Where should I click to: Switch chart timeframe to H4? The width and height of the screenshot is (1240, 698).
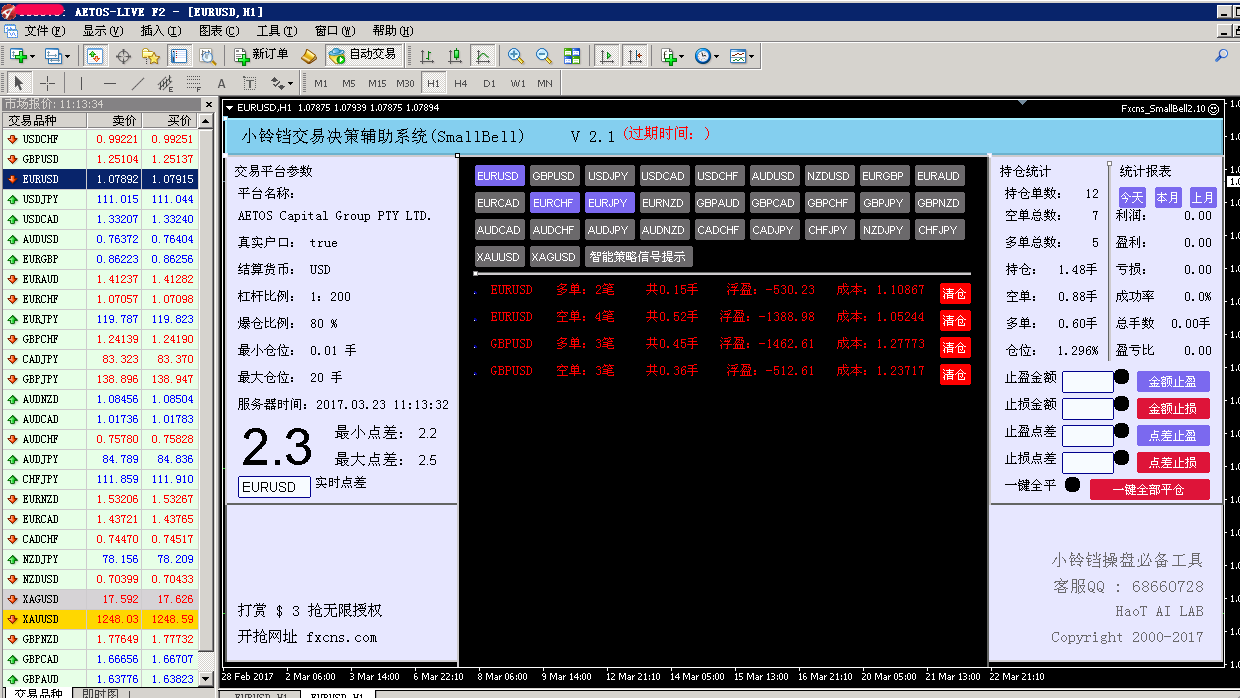click(x=461, y=83)
